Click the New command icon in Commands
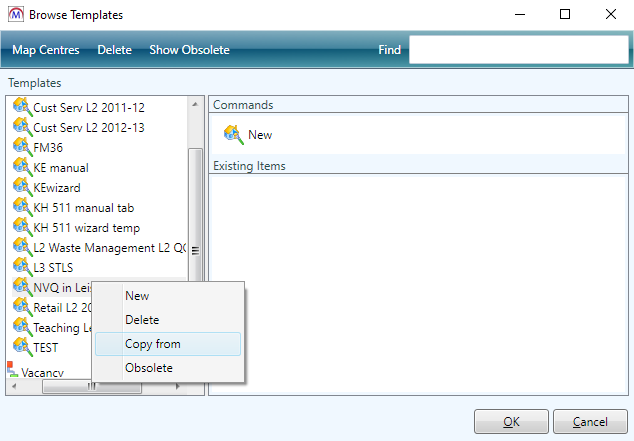 pyautogui.click(x=233, y=134)
